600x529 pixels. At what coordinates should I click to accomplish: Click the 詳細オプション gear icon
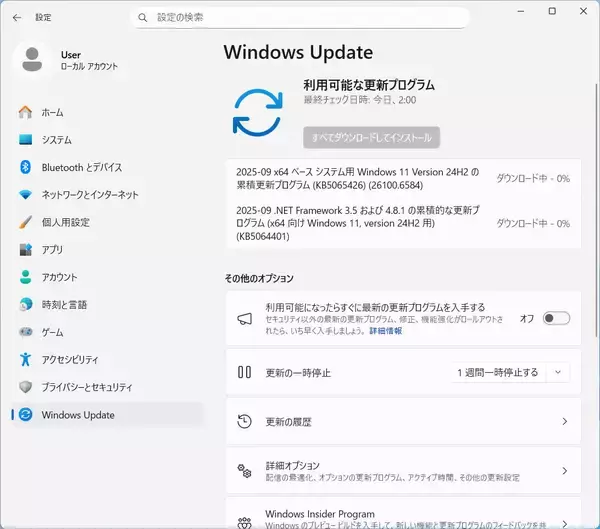[244, 470]
